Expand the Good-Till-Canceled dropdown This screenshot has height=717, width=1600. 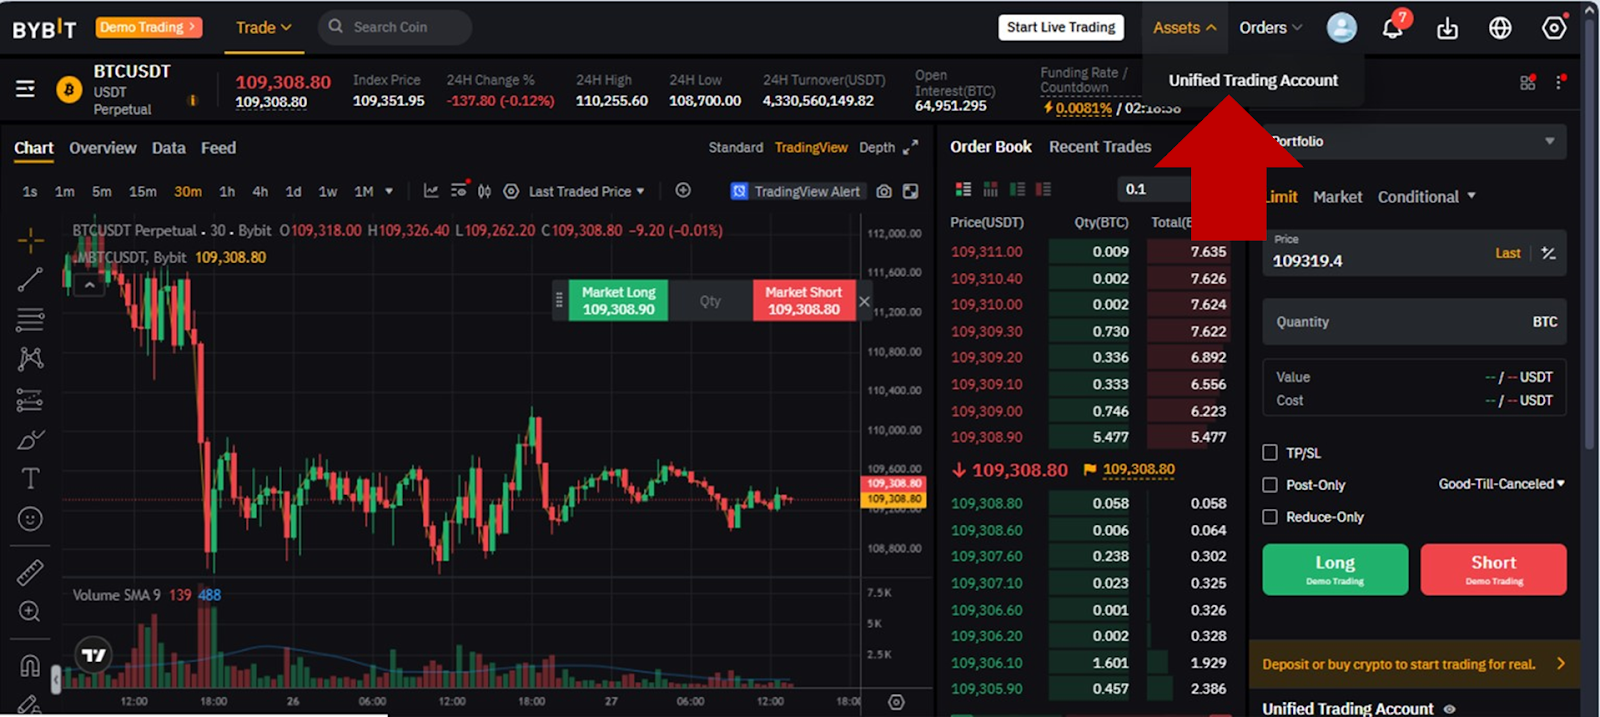tap(1501, 484)
